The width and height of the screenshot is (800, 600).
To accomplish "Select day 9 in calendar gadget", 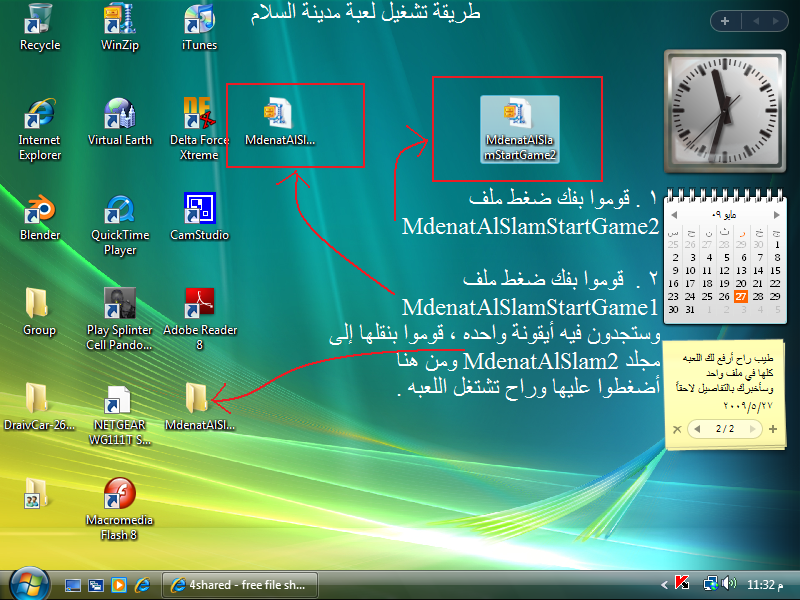I will 675,270.
